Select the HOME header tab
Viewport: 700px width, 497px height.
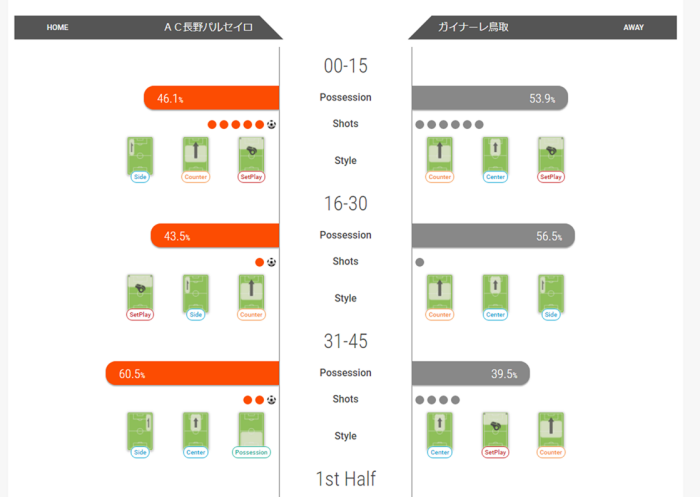[58, 28]
